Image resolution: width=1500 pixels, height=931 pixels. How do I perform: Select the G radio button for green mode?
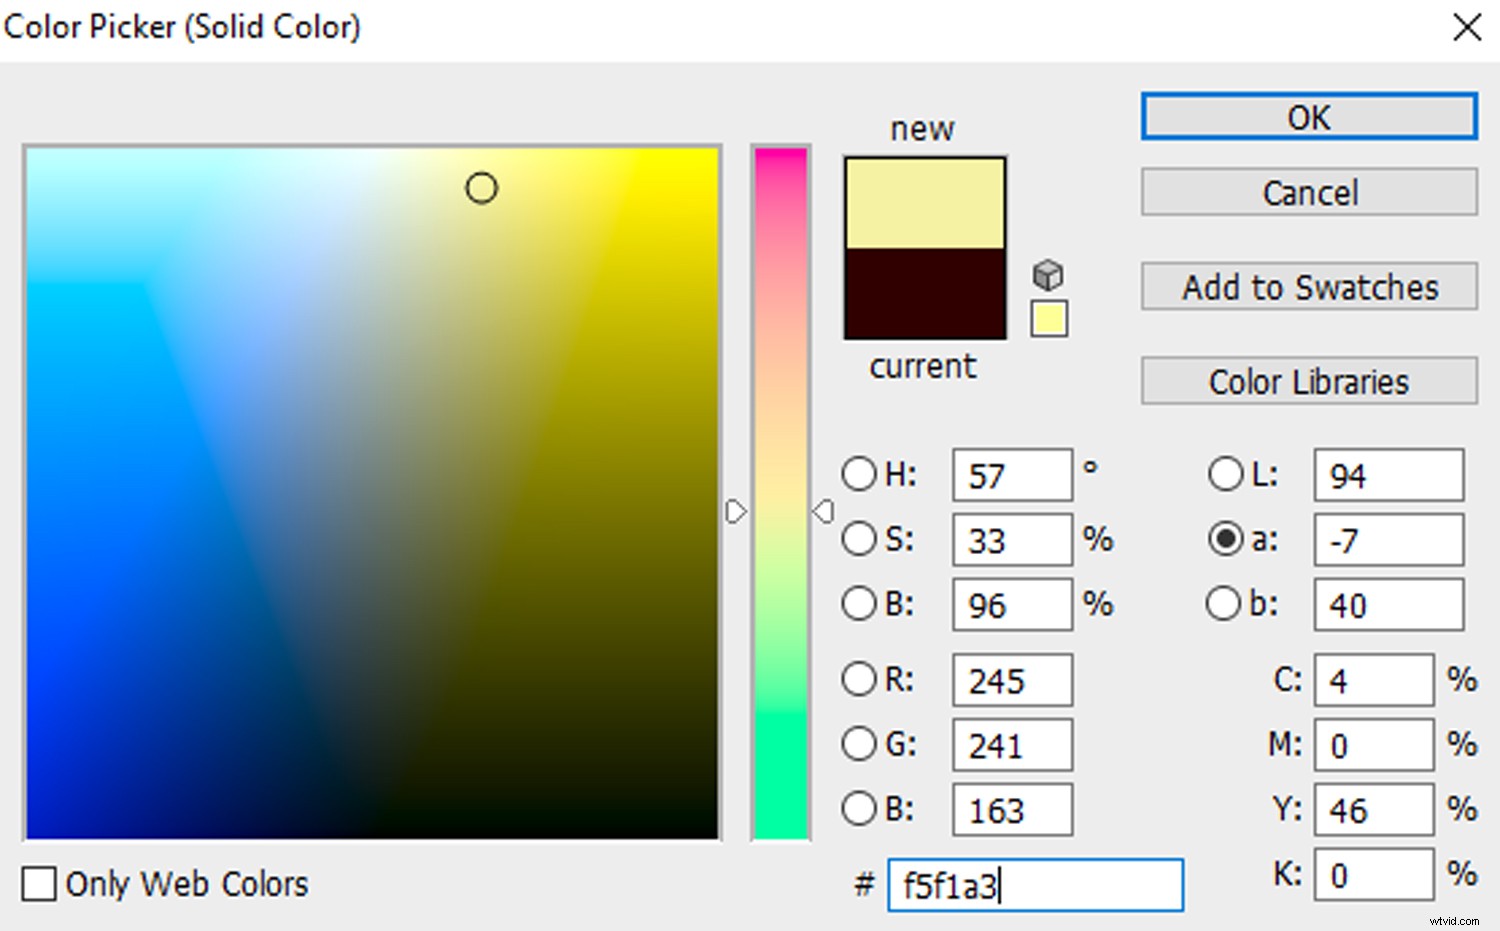pos(859,744)
